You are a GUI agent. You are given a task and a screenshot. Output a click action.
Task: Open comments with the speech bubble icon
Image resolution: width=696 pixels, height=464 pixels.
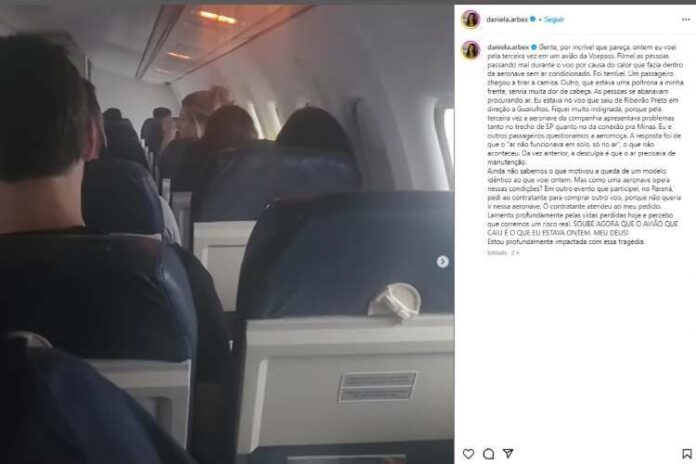point(488,453)
